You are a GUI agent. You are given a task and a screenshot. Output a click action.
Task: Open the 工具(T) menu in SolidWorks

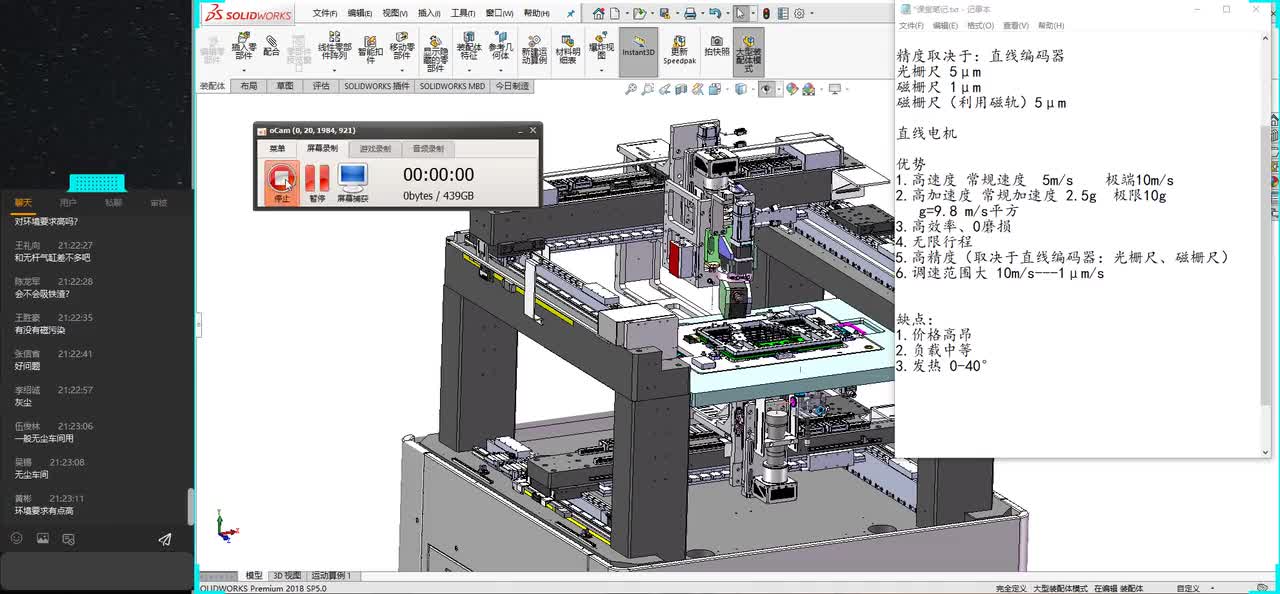pyautogui.click(x=463, y=14)
